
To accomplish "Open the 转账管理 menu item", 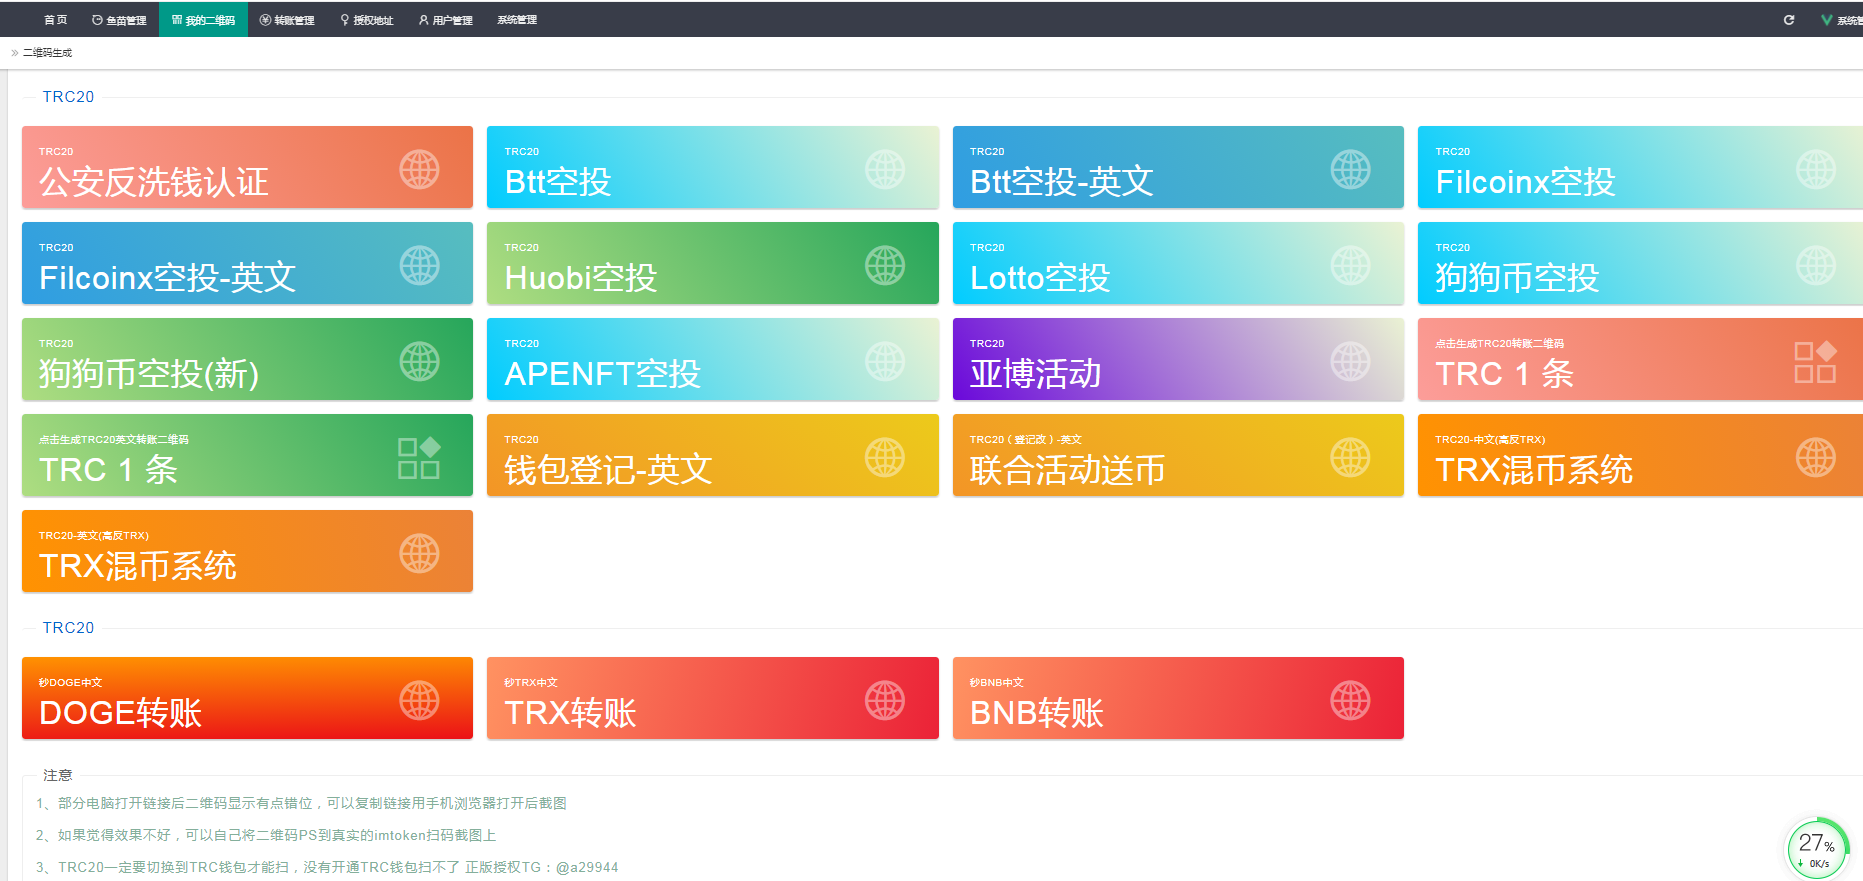I will [287, 20].
